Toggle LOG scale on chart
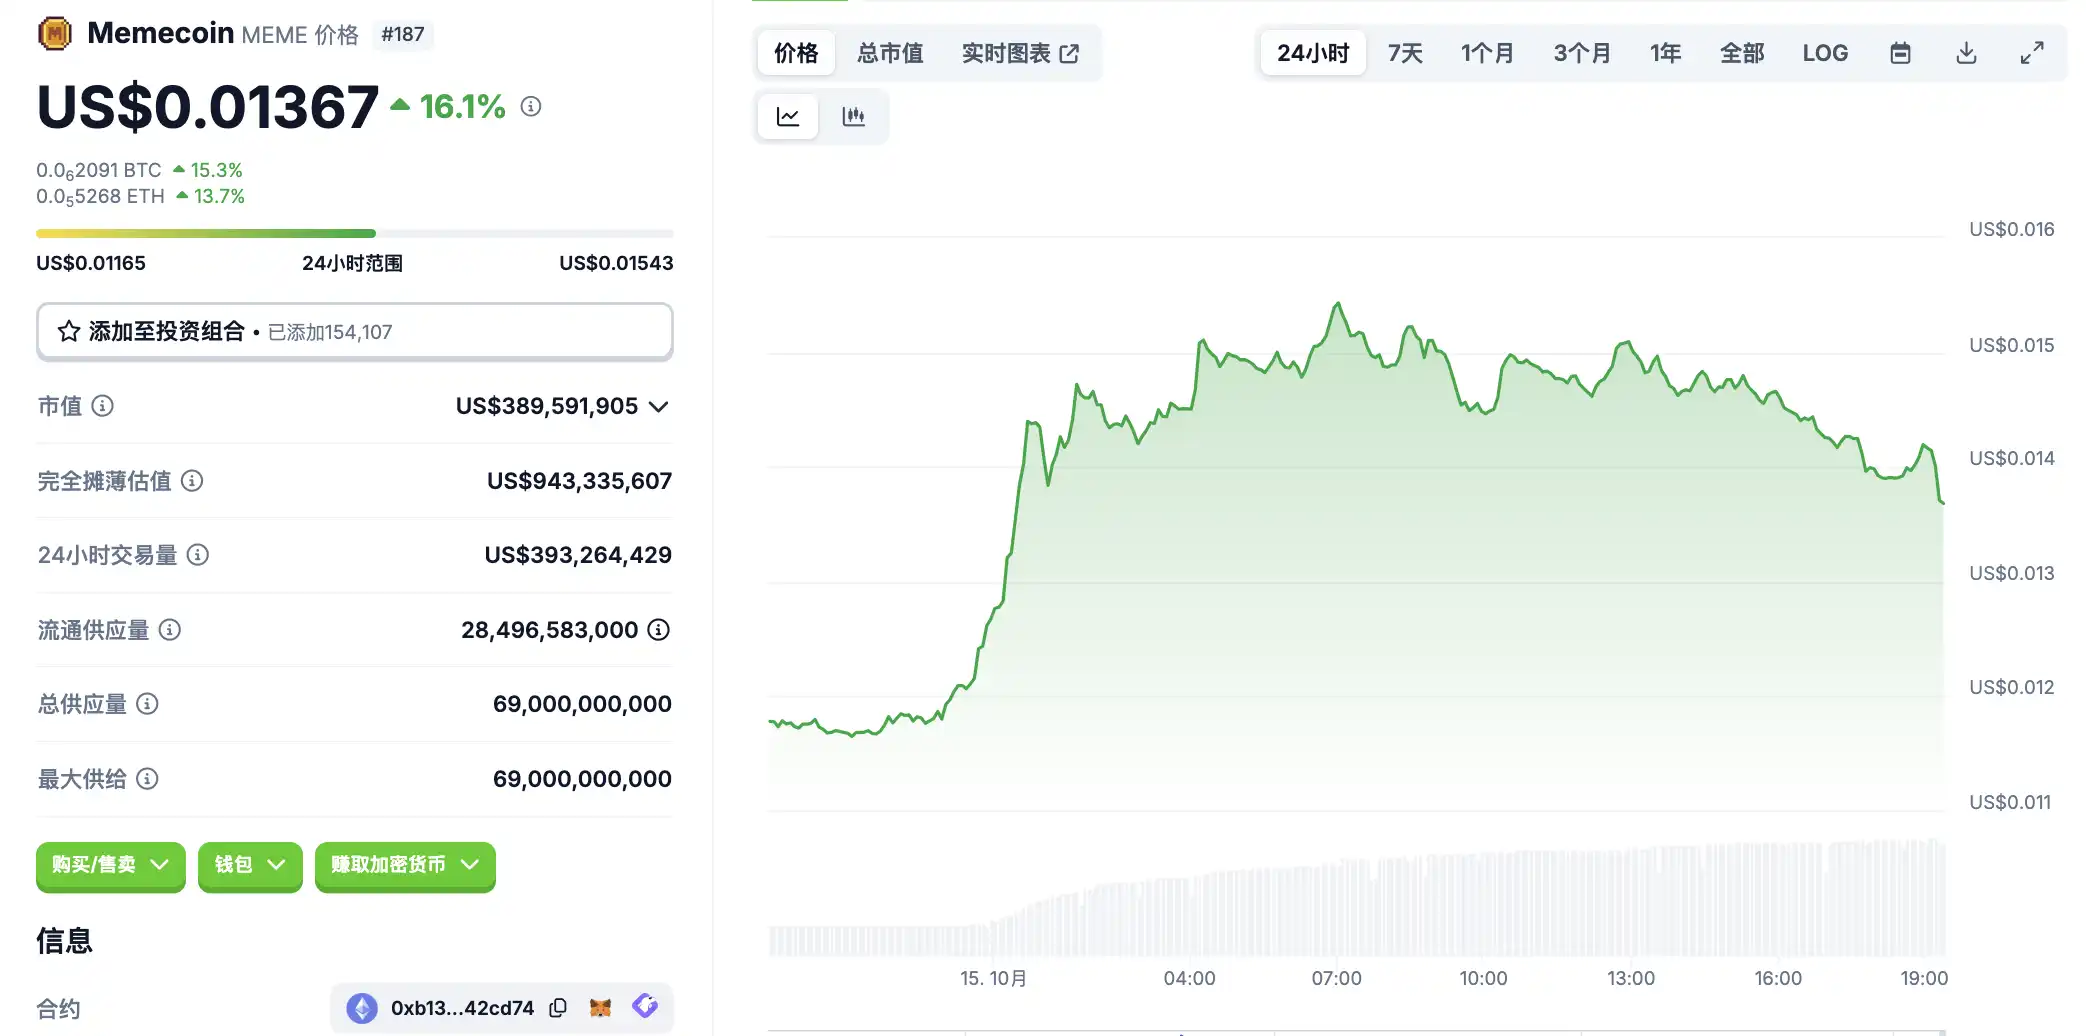 pos(1825,53)
